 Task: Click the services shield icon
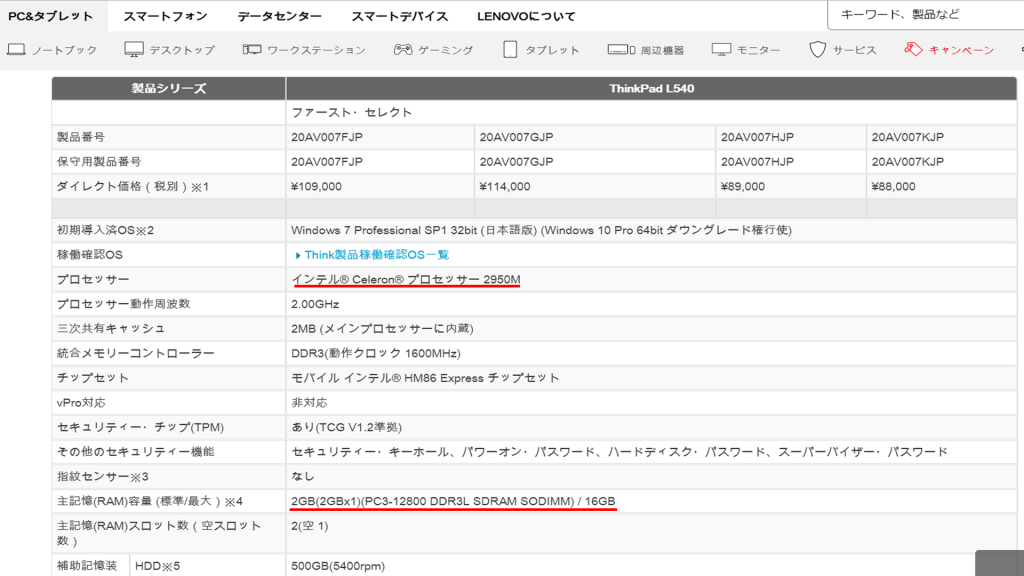point(818,49)
